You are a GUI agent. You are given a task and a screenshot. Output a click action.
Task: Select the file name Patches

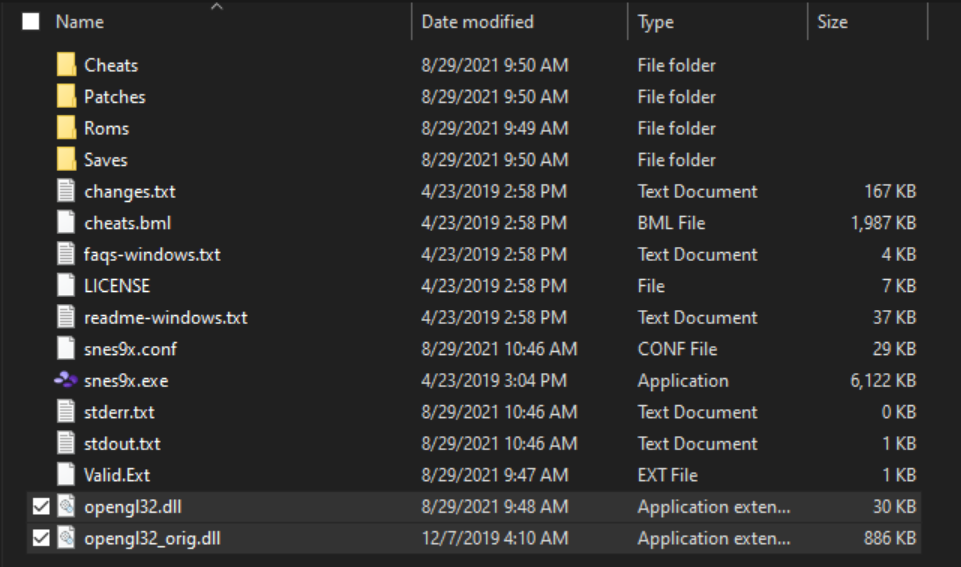coord(115,96)
